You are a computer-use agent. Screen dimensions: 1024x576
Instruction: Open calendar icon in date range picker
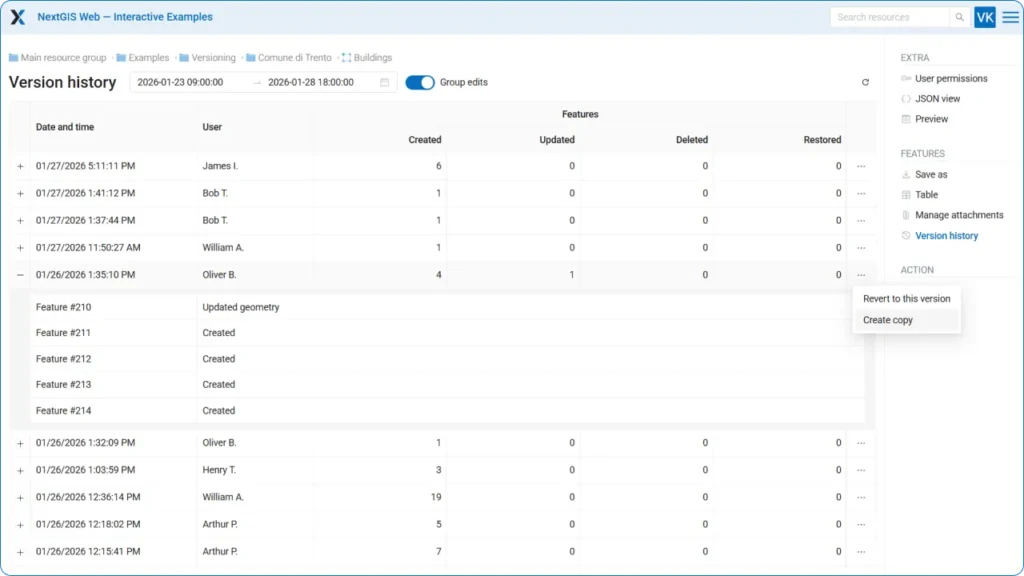[x=384, y=82]
